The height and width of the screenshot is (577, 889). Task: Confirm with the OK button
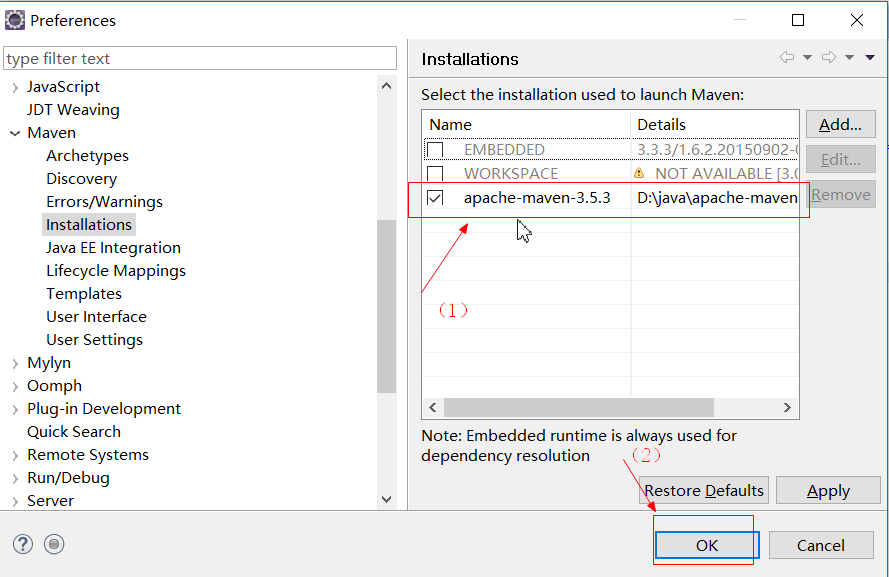(706, 545)
